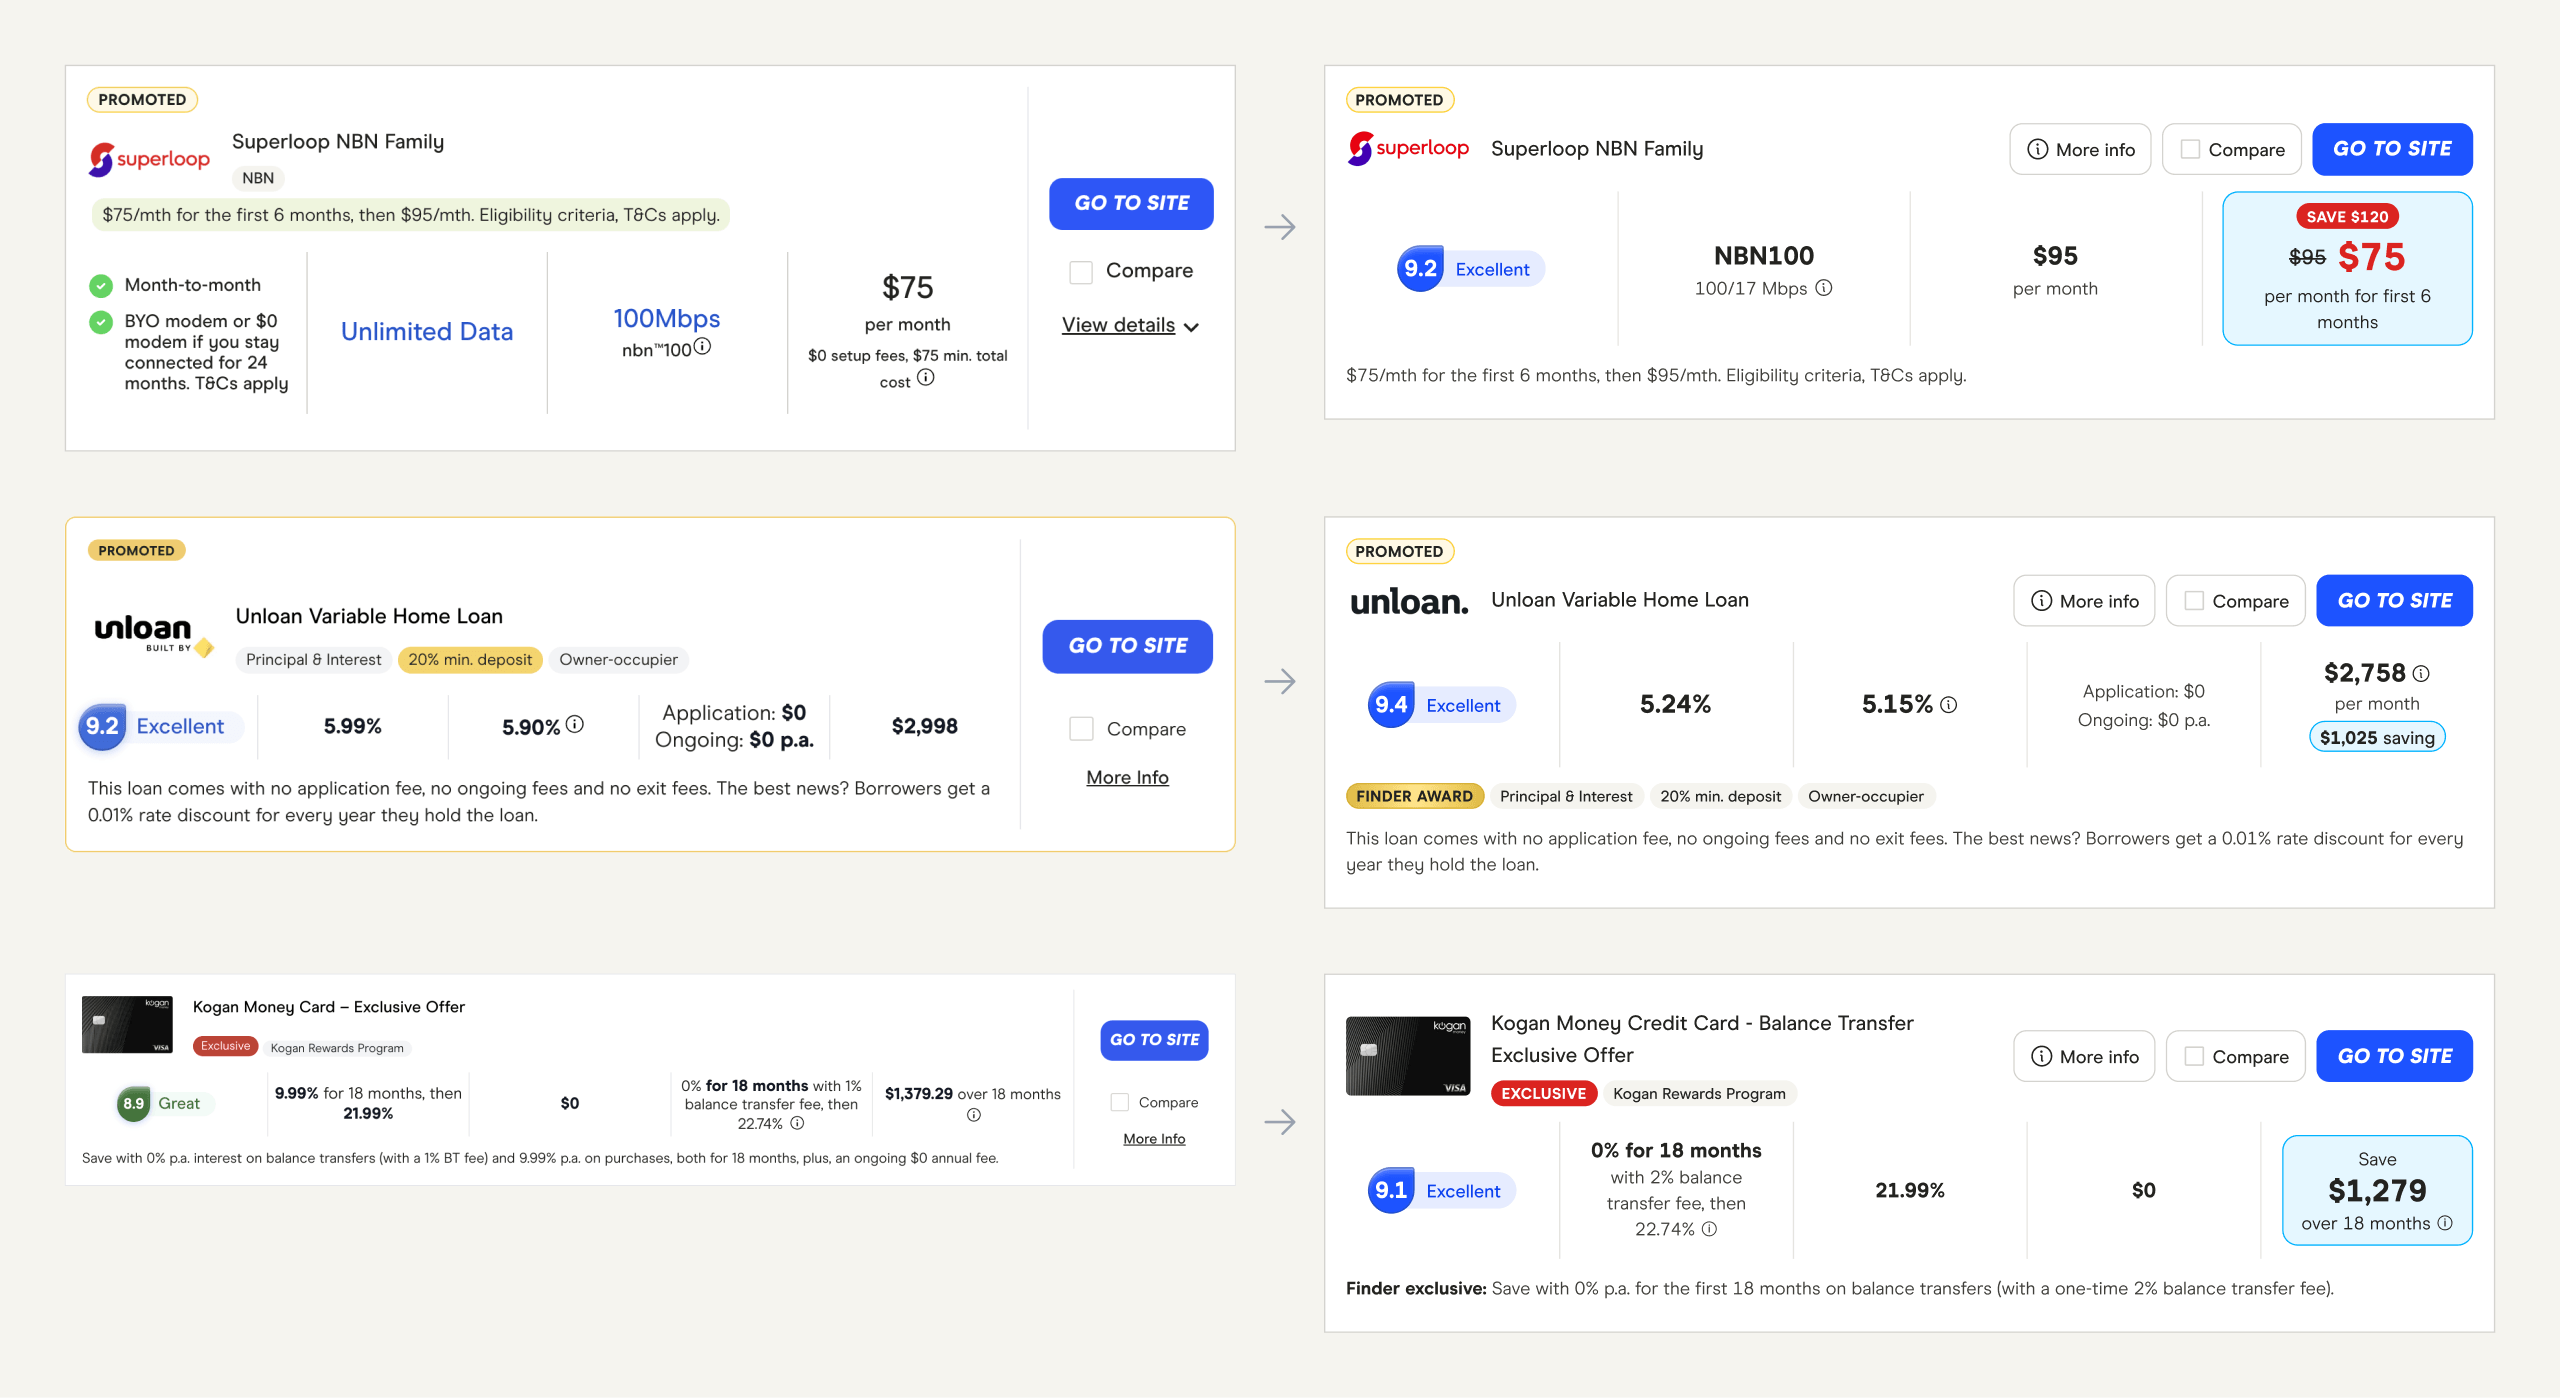Screen dimensions: 2560x1398
Task: Click the 9.4 Excellent rating badge
Action: 1441,705
